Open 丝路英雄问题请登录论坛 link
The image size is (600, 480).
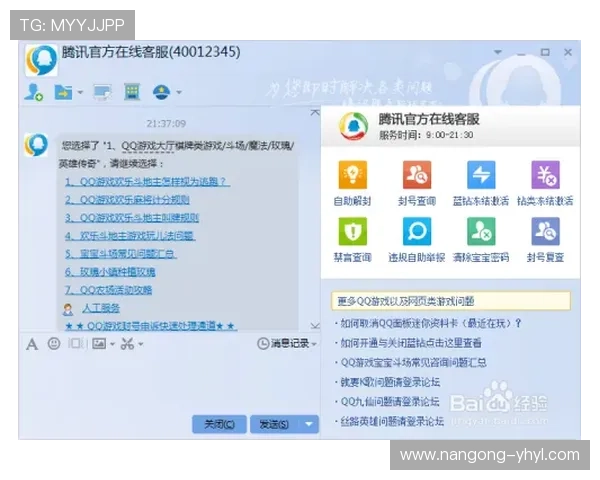pyautogui.click(x=392, y=421)
